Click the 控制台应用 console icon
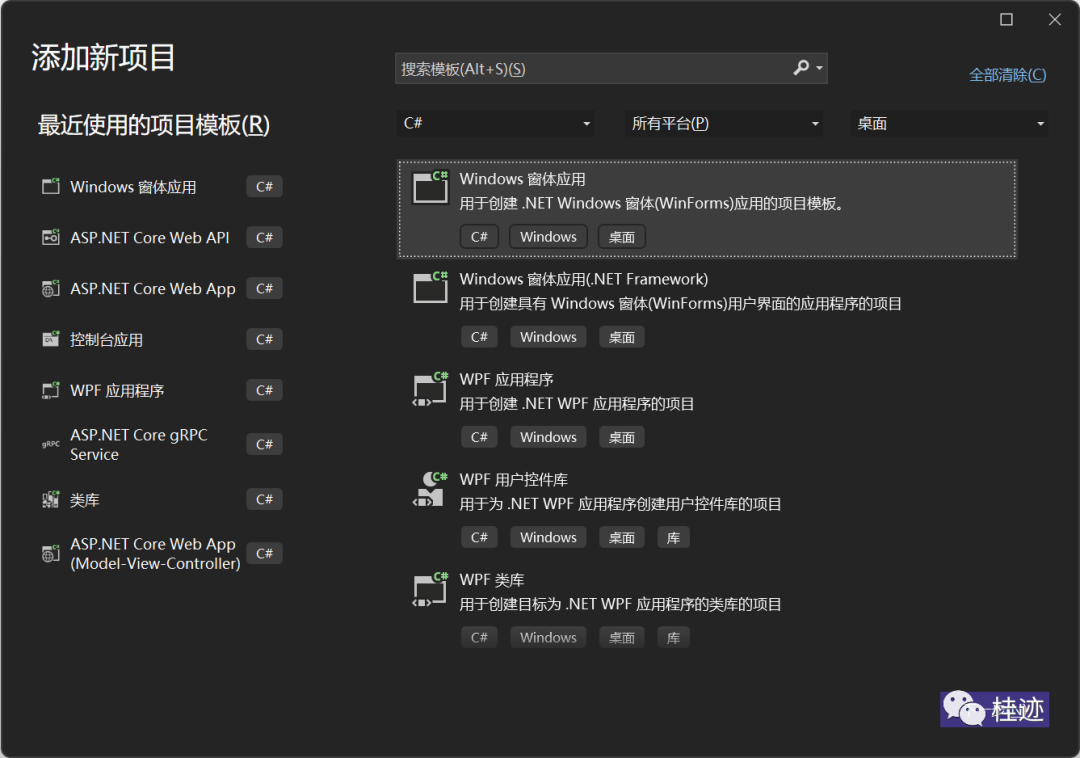Screen dimensions: 1080x758 51,339
